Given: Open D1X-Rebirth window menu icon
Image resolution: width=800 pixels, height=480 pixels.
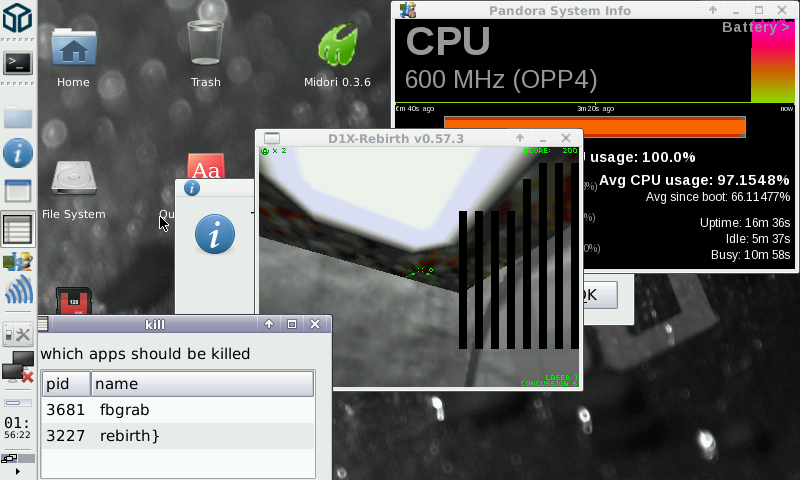Looking at the screenshot, I should (271, 138).
